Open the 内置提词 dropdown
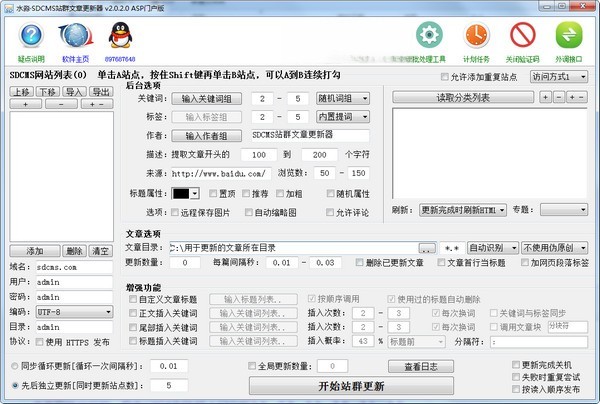 pos(343,117)
